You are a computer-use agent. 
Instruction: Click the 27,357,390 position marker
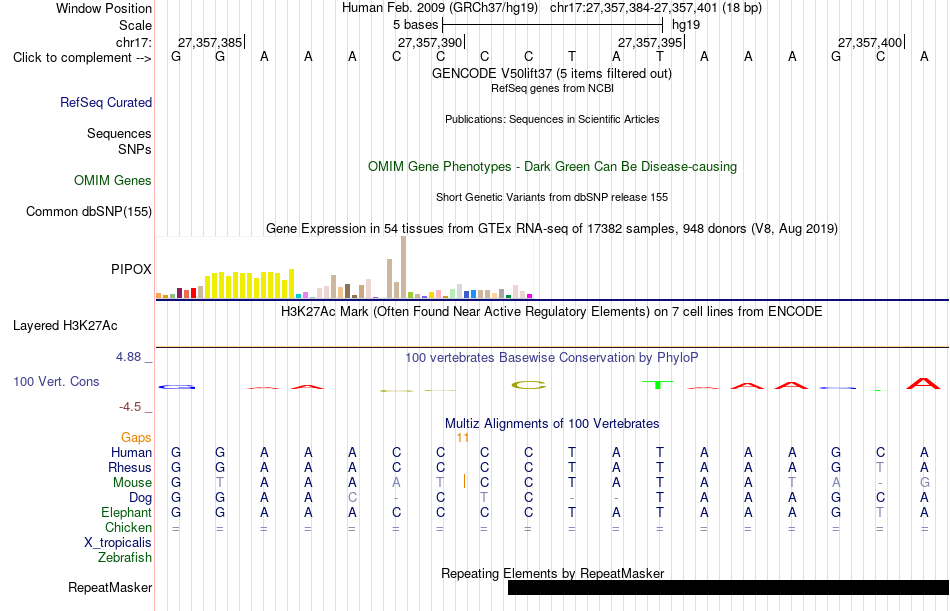(x=430, y=42)
